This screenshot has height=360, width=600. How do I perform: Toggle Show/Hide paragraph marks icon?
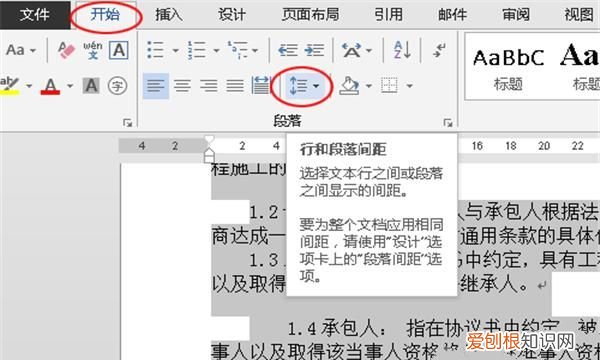pos(439,50)
